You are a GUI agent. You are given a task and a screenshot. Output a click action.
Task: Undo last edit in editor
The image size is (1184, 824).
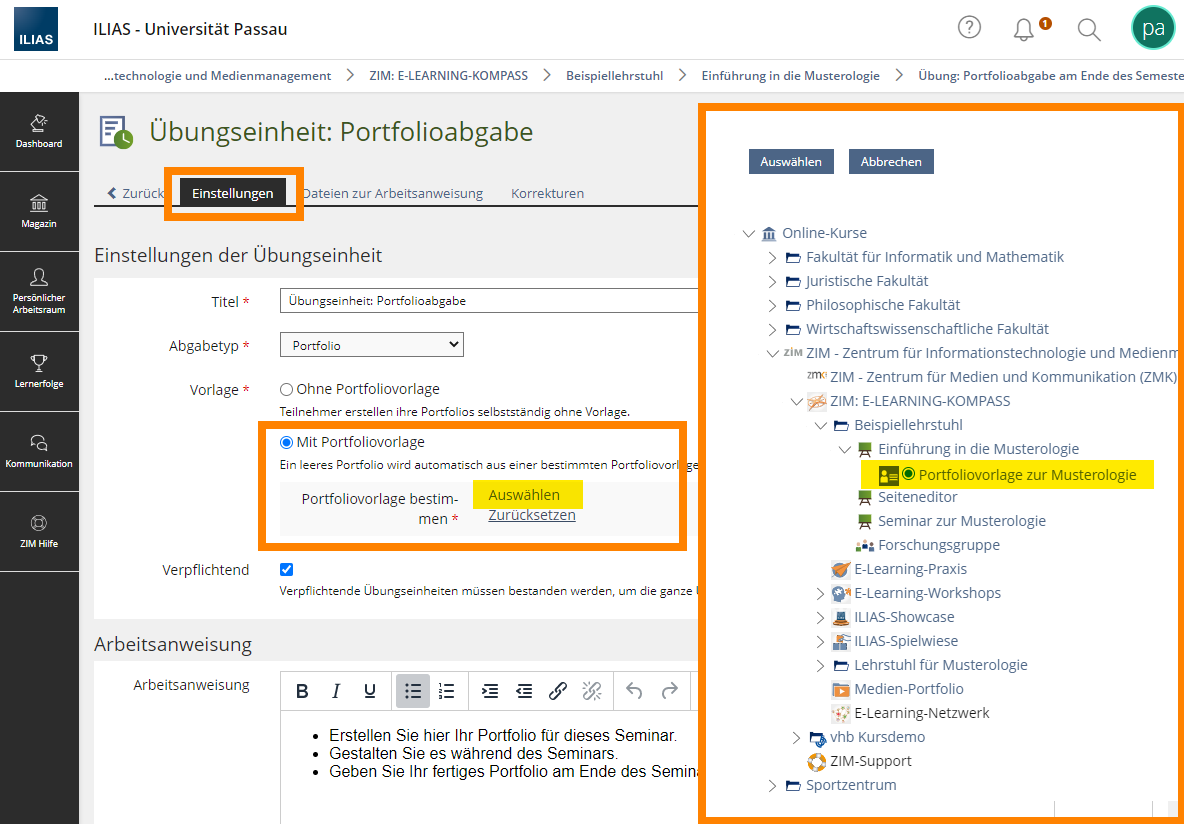click(x=634, y=691)
